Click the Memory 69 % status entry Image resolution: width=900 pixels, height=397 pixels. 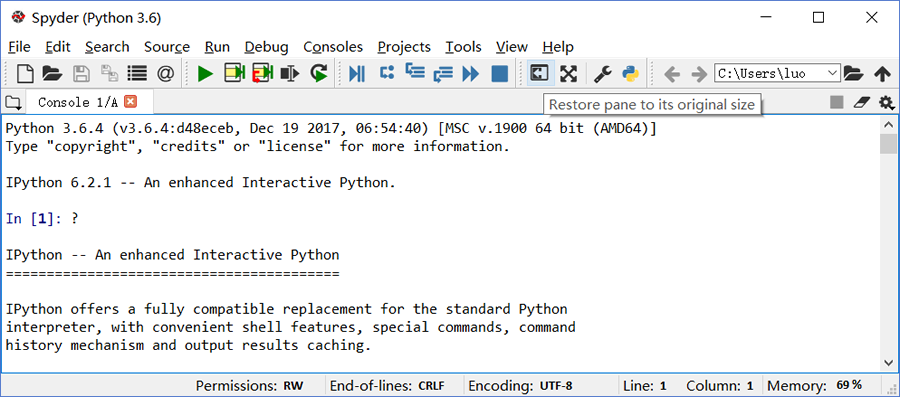(815, 386)
